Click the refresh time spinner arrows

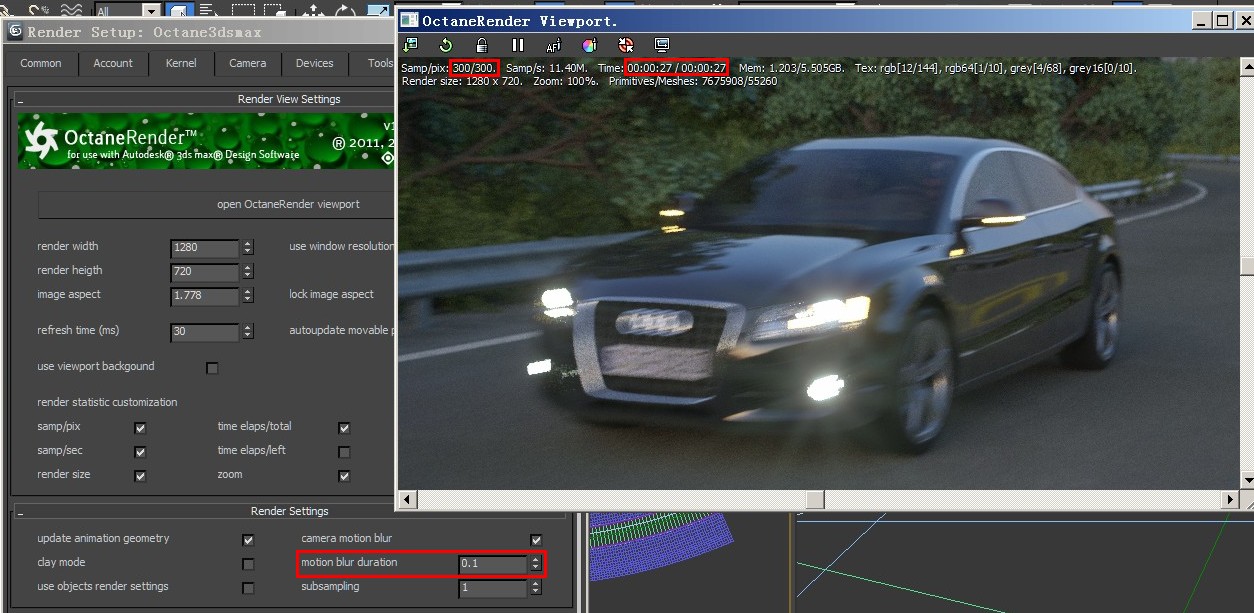[x=248, y=331]
